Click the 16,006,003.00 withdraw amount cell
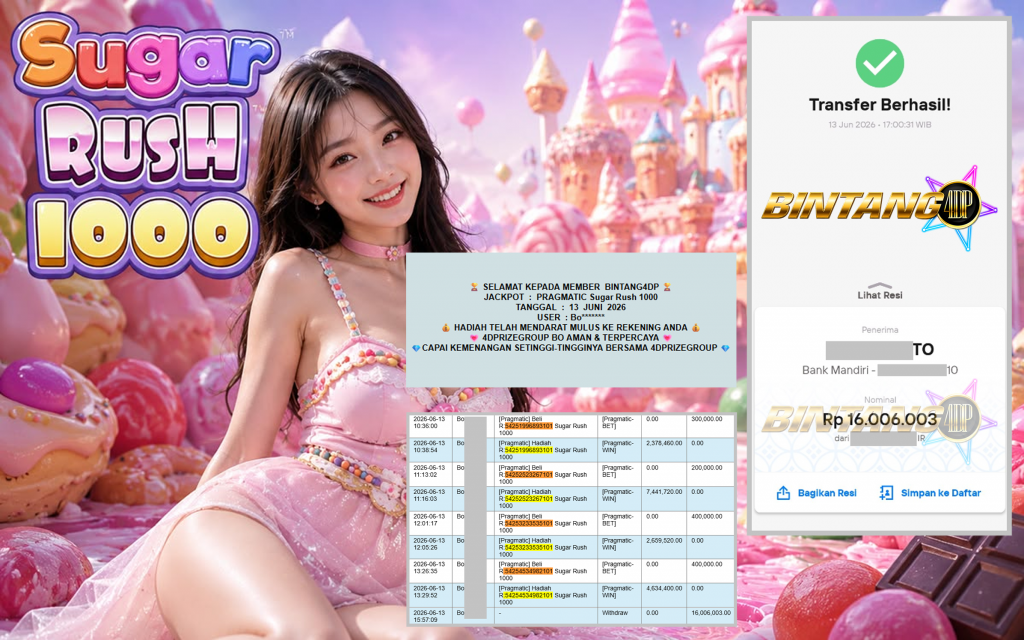Screen dimensions: 1024x640 click(x=710, y=615)
